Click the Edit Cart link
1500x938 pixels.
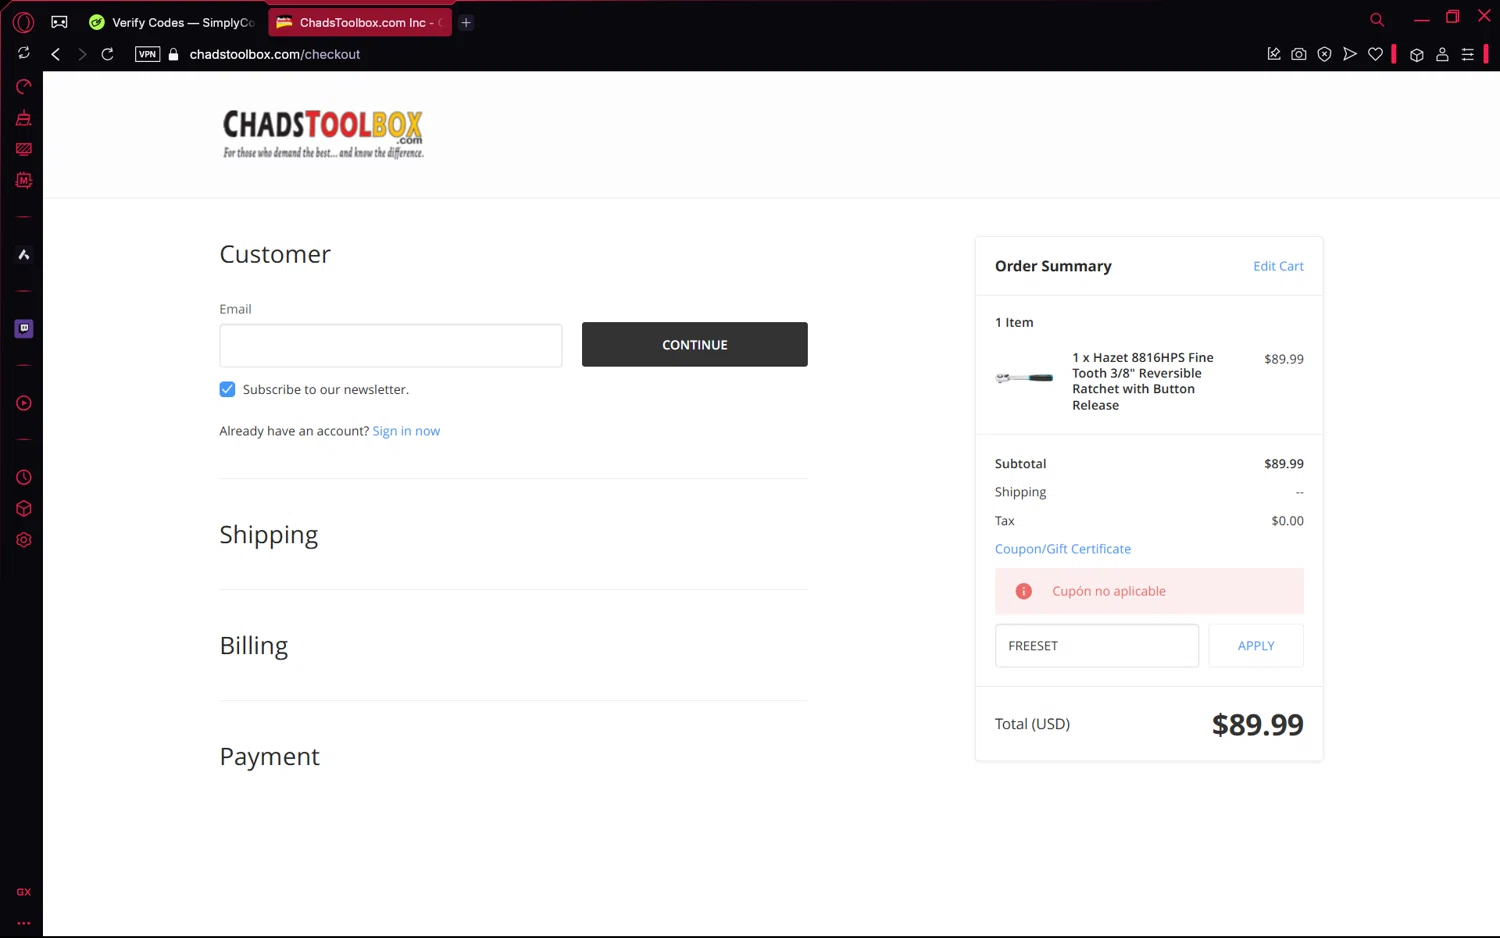[x=1278, y=266]
